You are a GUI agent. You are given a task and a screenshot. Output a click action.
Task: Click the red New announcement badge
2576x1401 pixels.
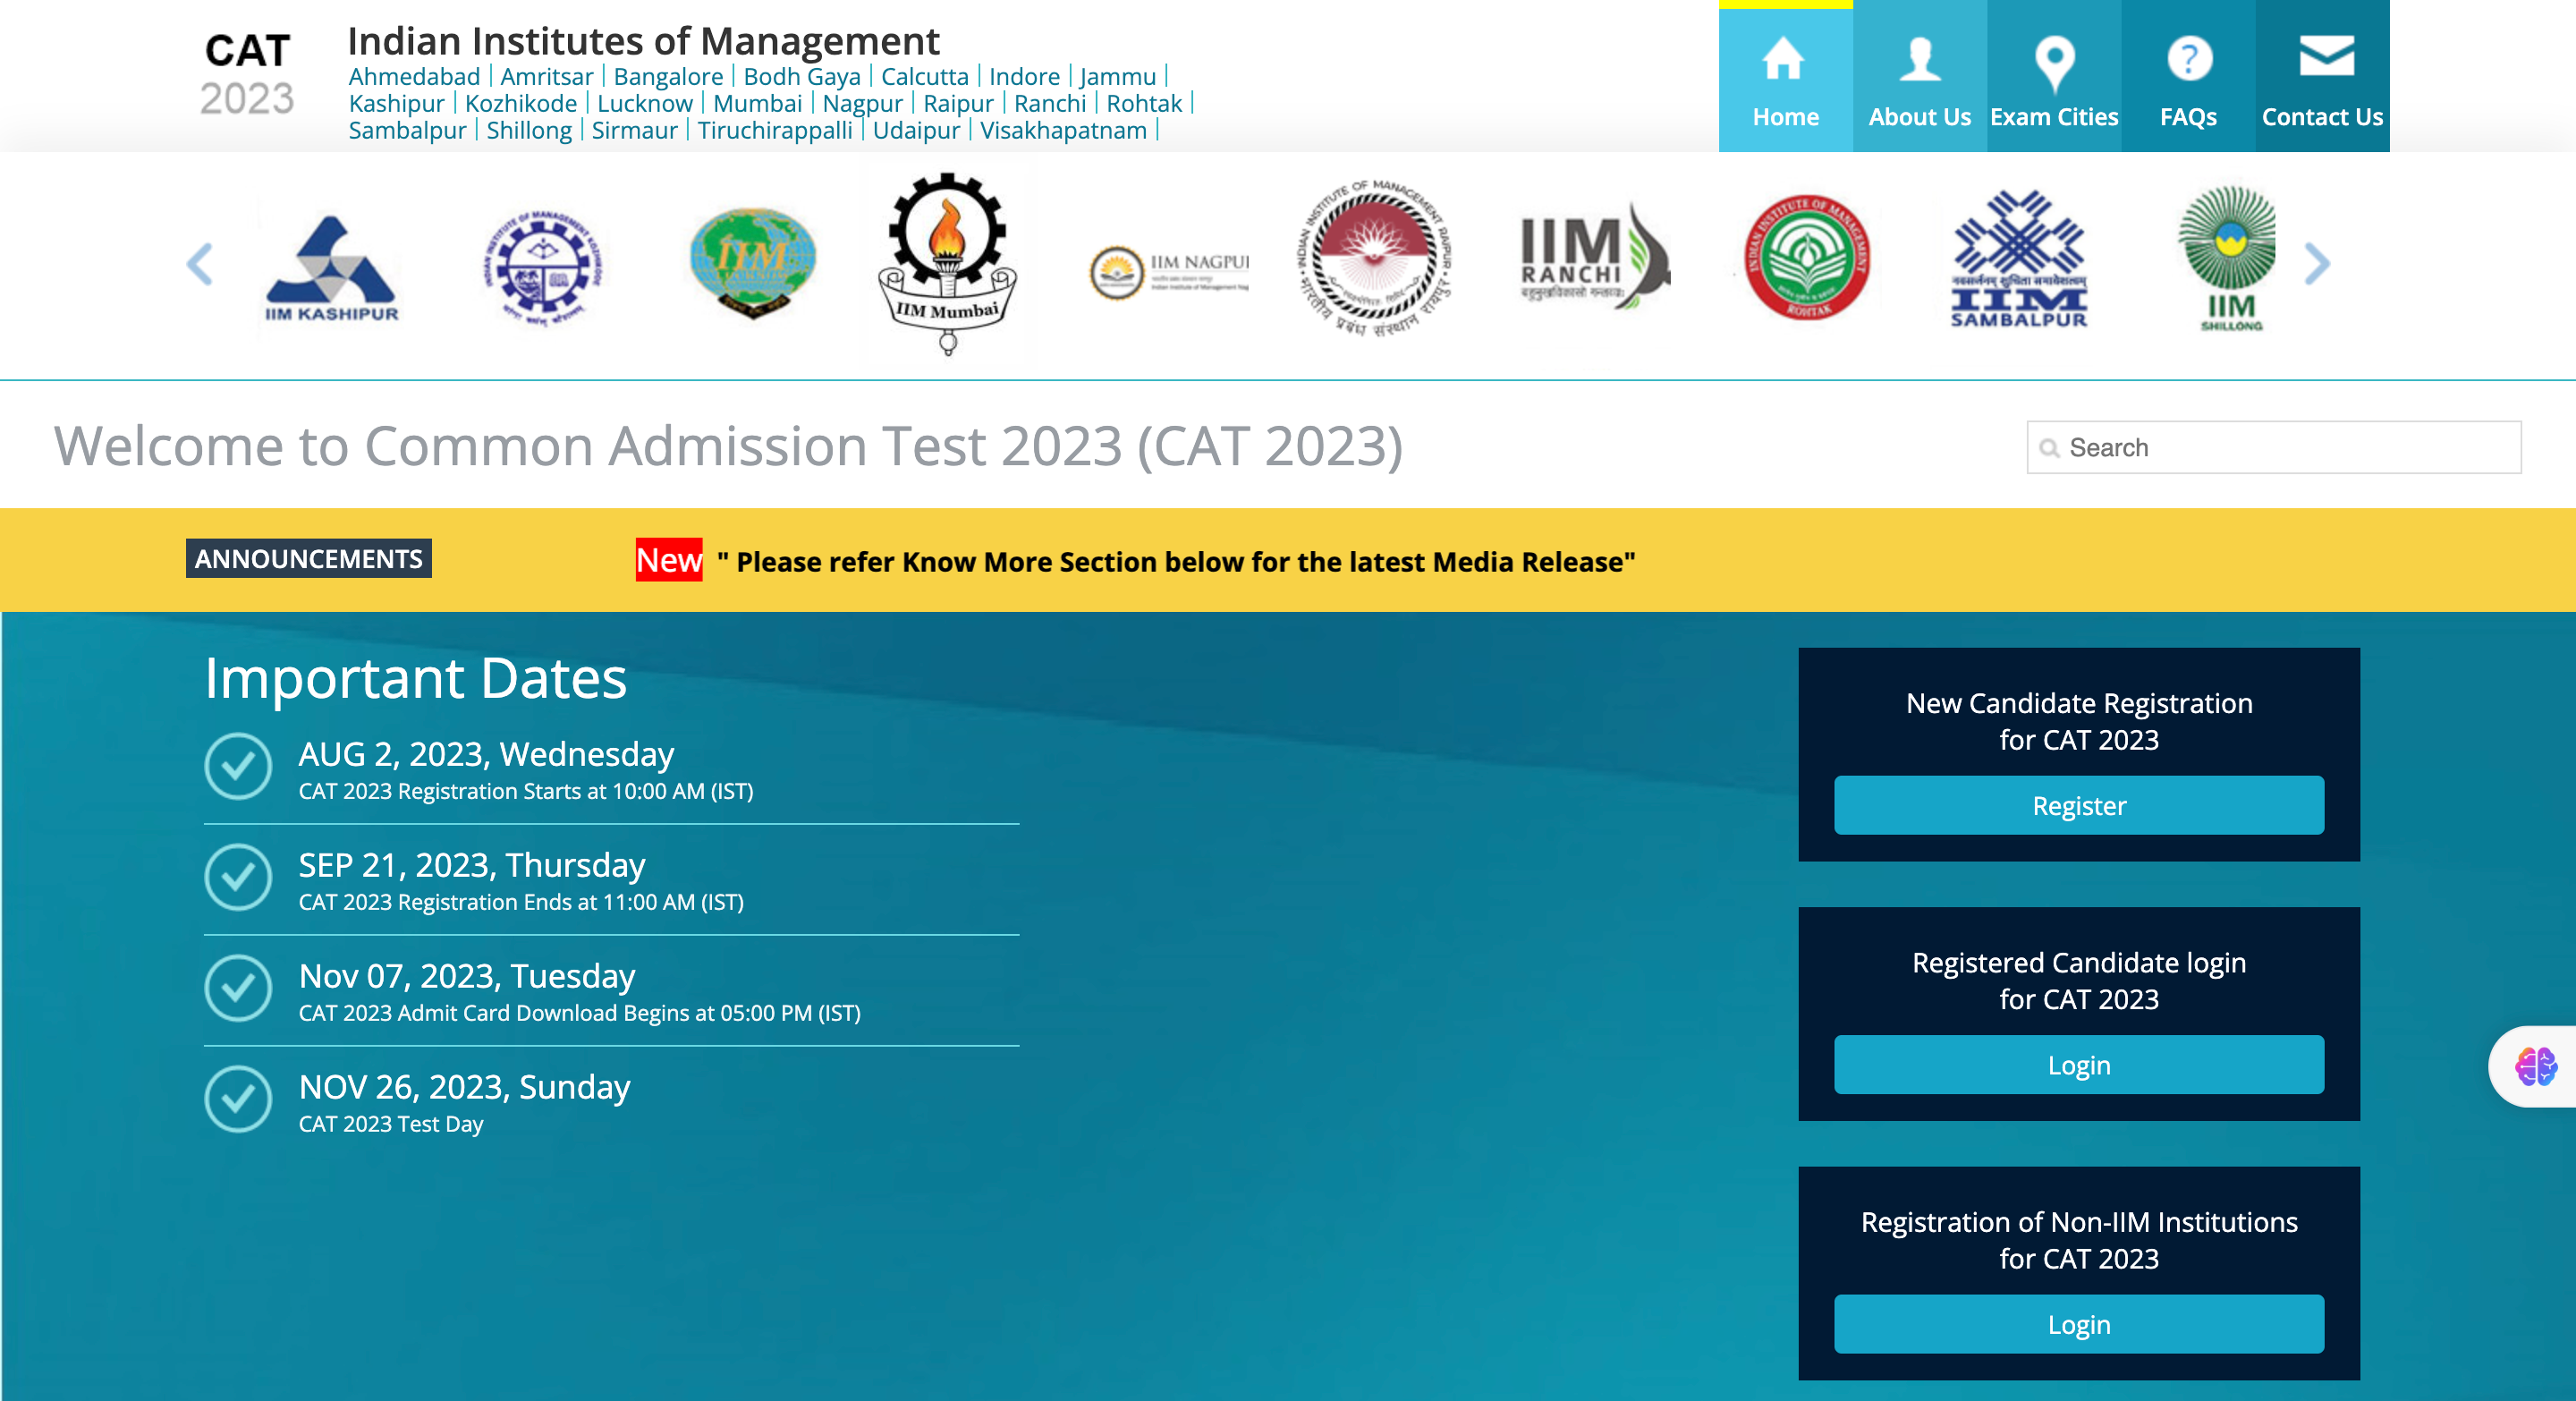[669, 560]
